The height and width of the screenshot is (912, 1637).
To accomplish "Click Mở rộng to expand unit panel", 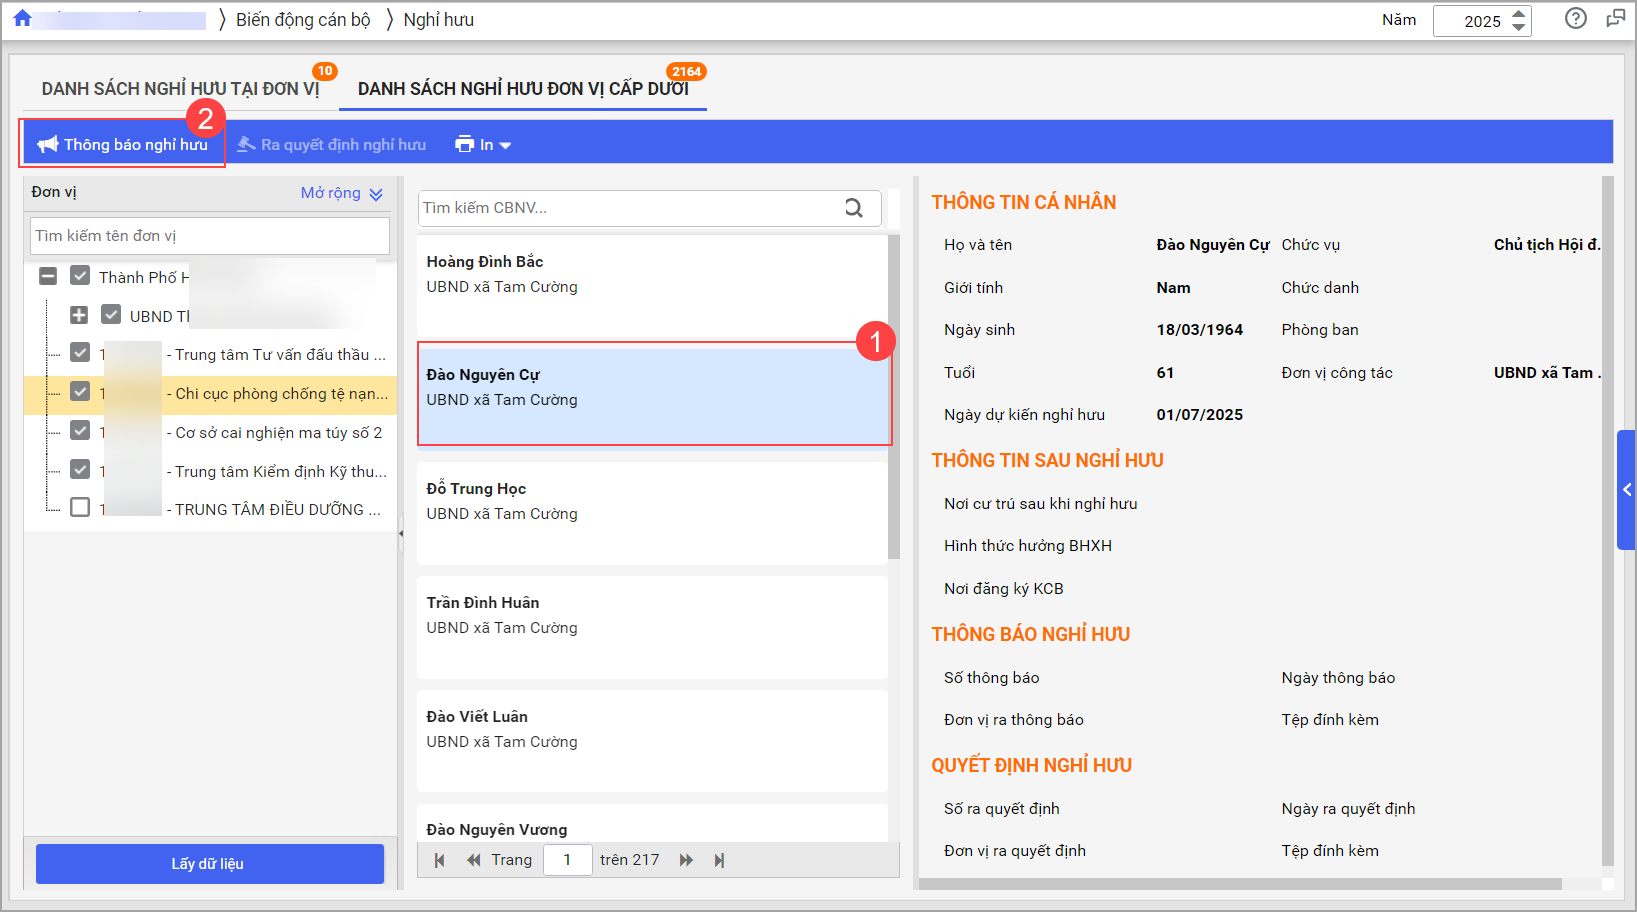I will [341, 193].
